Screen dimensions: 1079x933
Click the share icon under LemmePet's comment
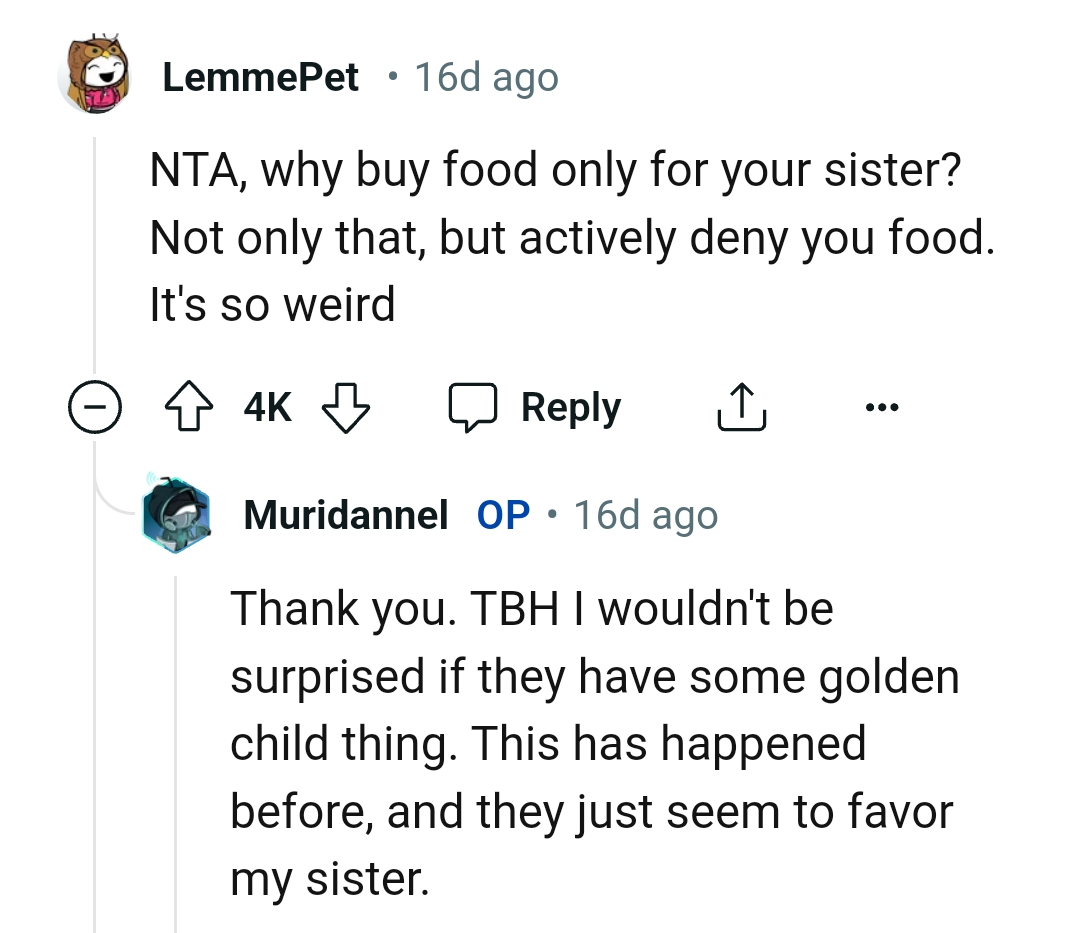click(x=740, y=406)
